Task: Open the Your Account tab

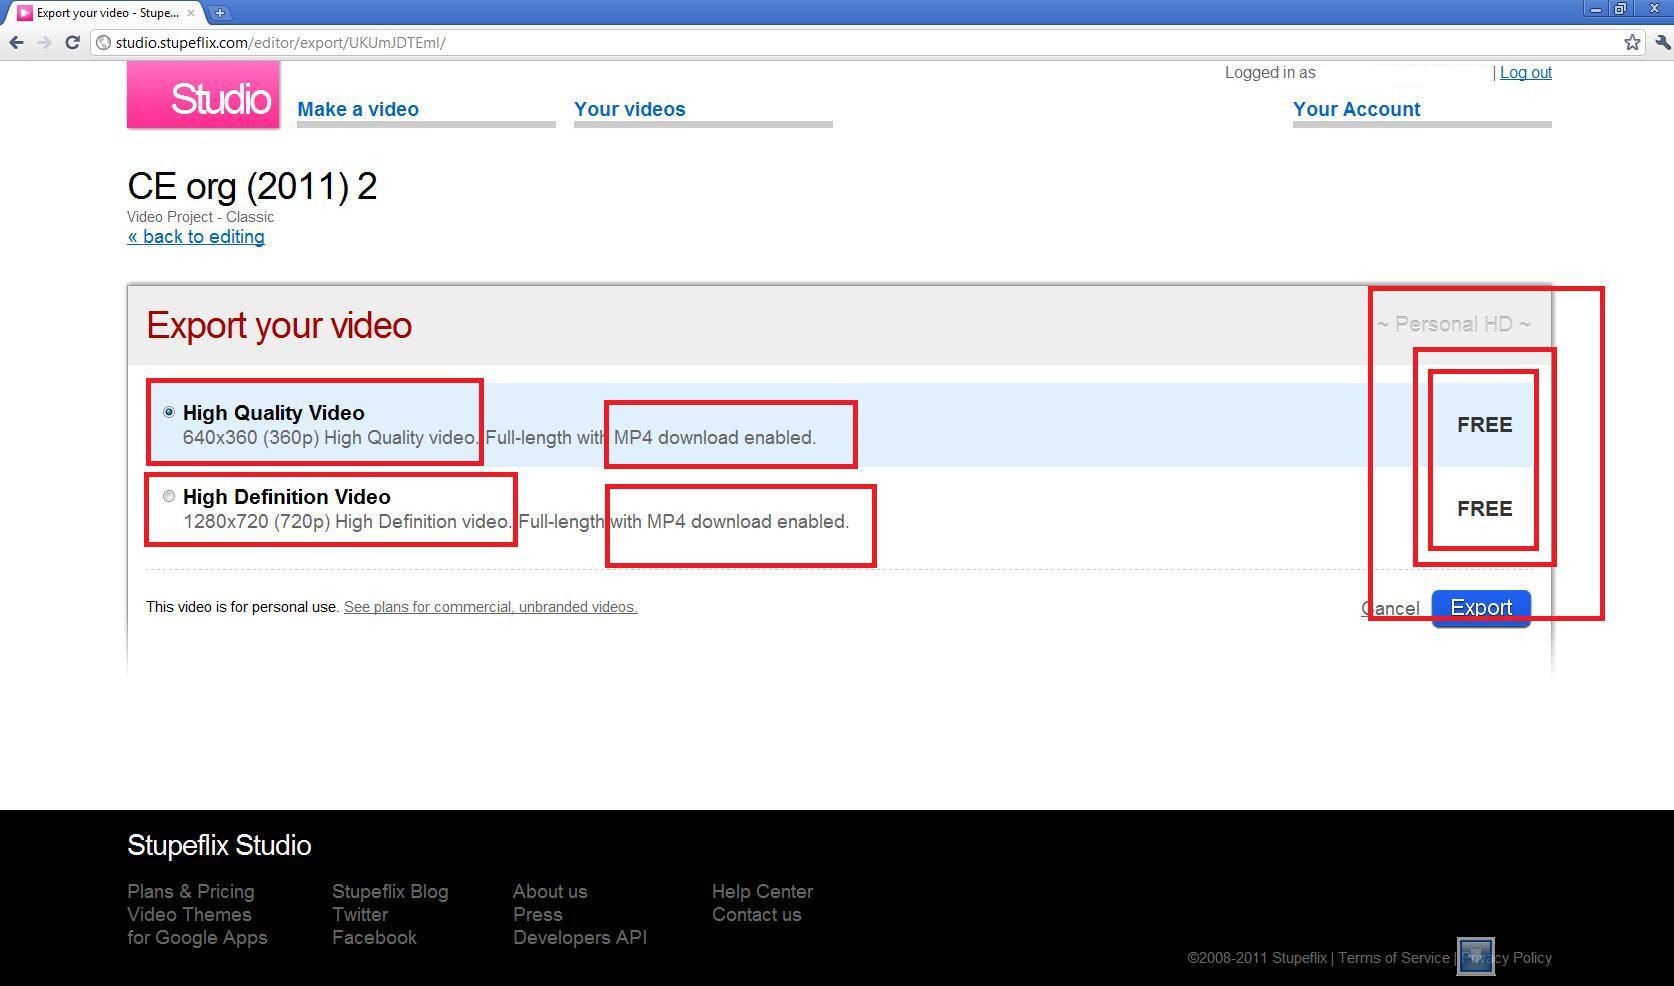Action: click(1356, 109)
